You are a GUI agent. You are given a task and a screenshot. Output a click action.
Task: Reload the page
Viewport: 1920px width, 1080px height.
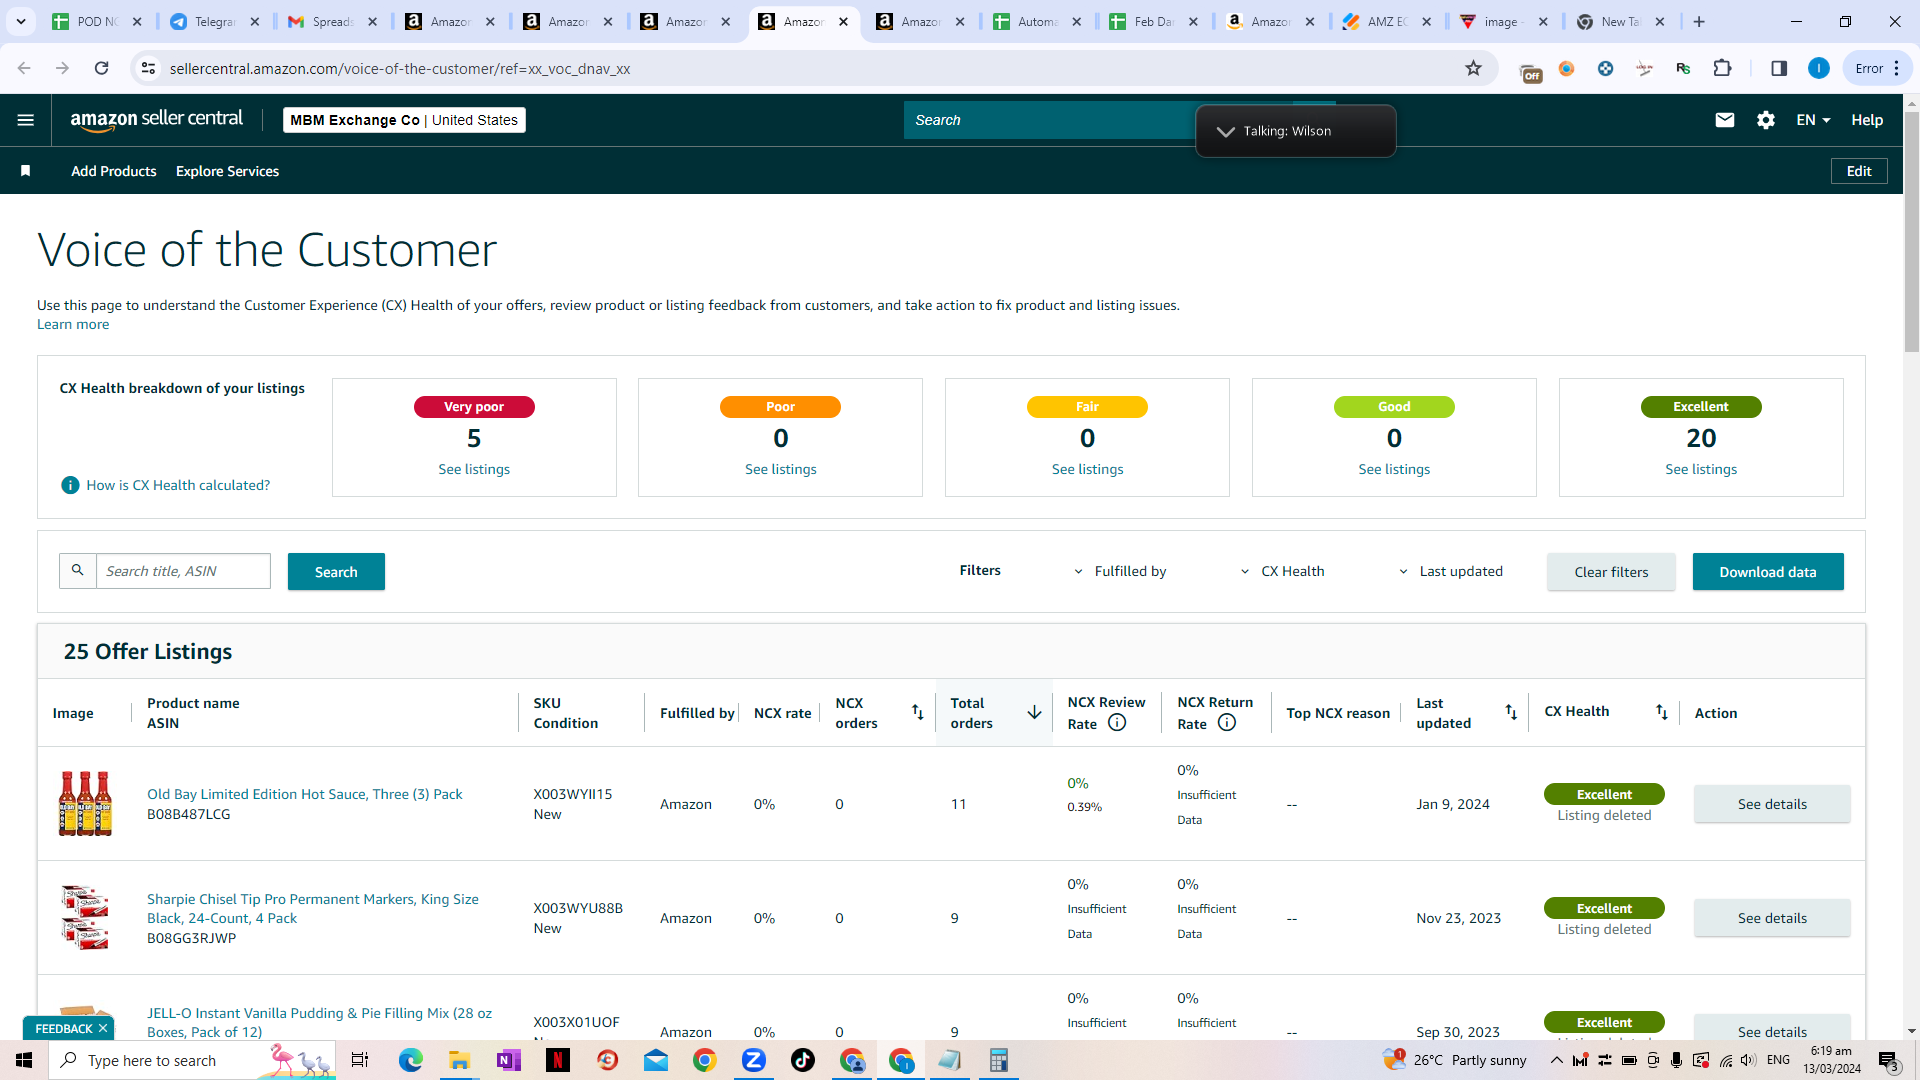coord(101,68)
